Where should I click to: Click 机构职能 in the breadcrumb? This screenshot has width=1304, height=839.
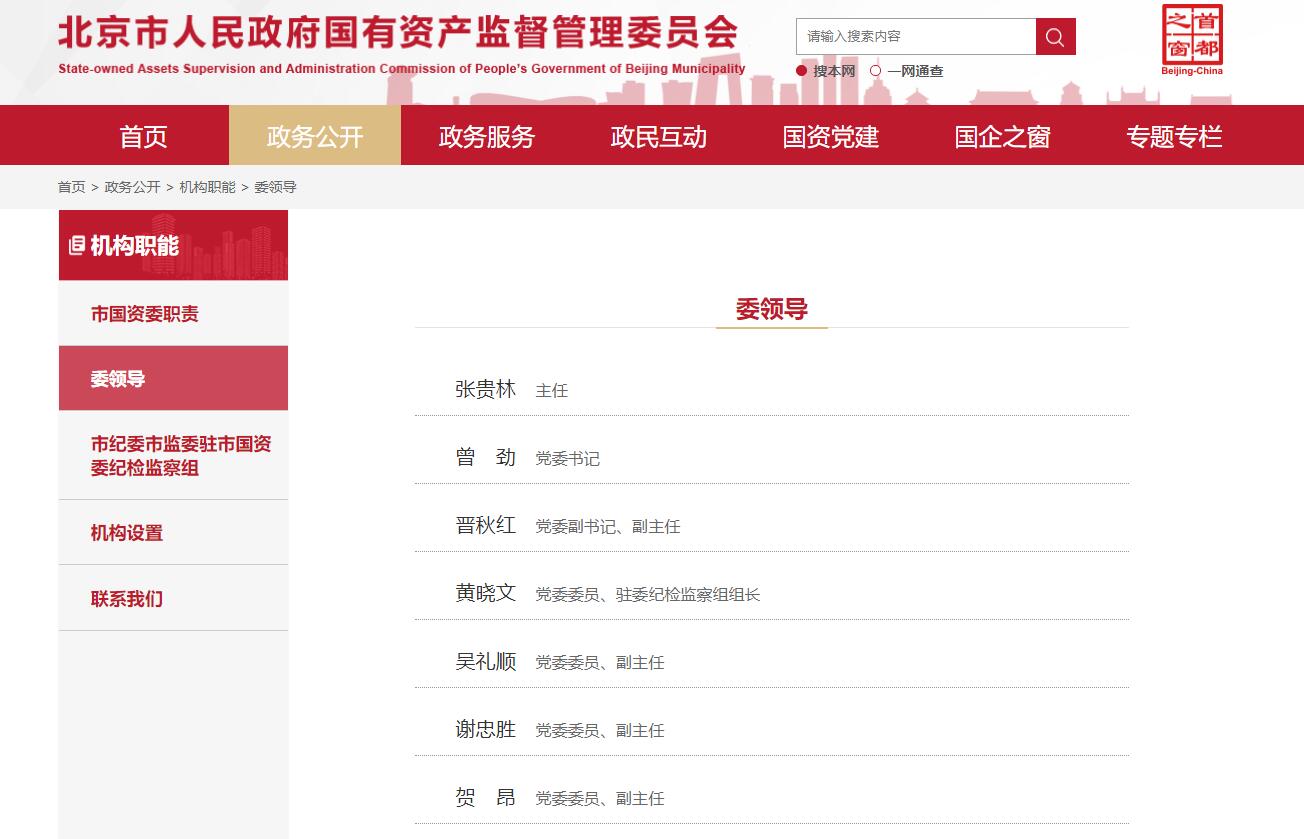(208, 187)
